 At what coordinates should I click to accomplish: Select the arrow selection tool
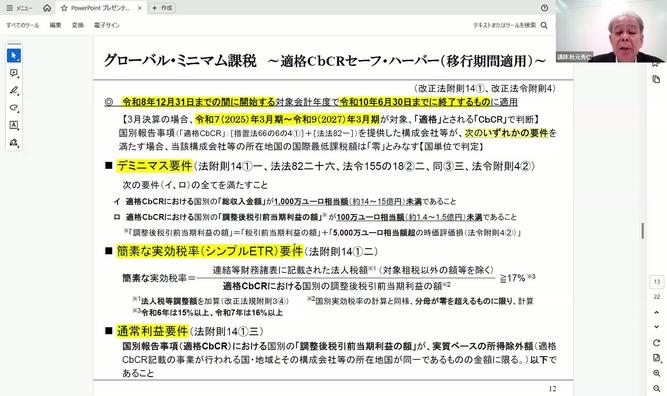click(14, 56)
